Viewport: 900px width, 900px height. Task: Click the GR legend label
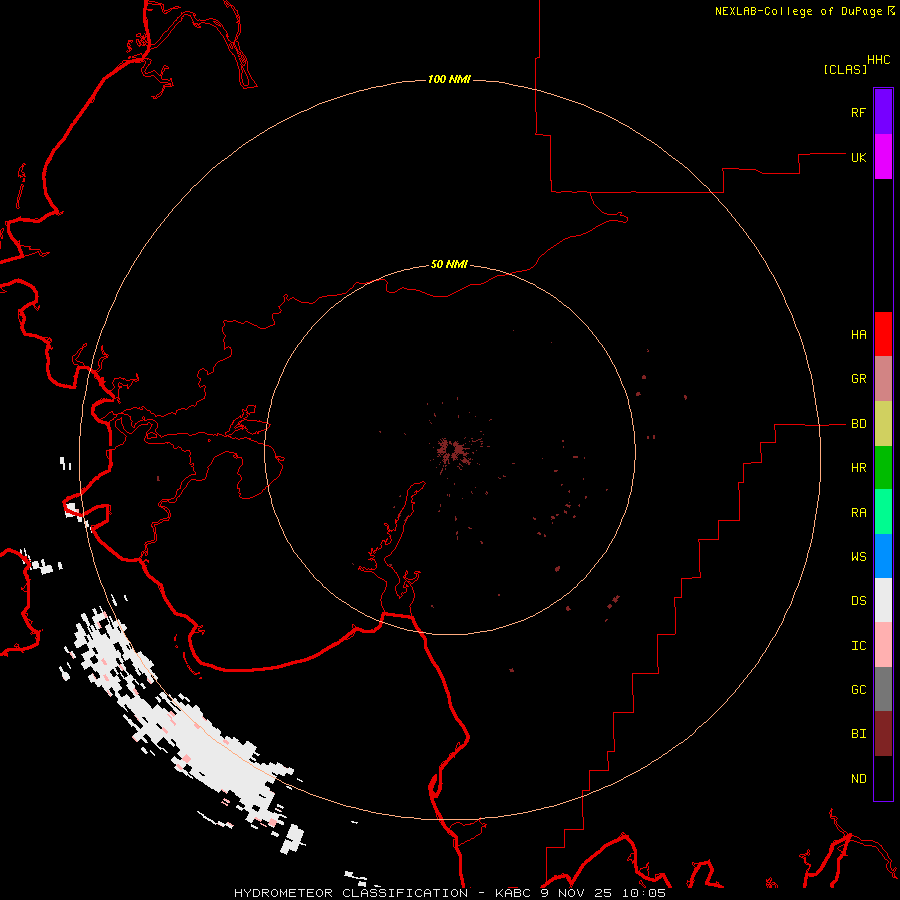pos(858,379)
